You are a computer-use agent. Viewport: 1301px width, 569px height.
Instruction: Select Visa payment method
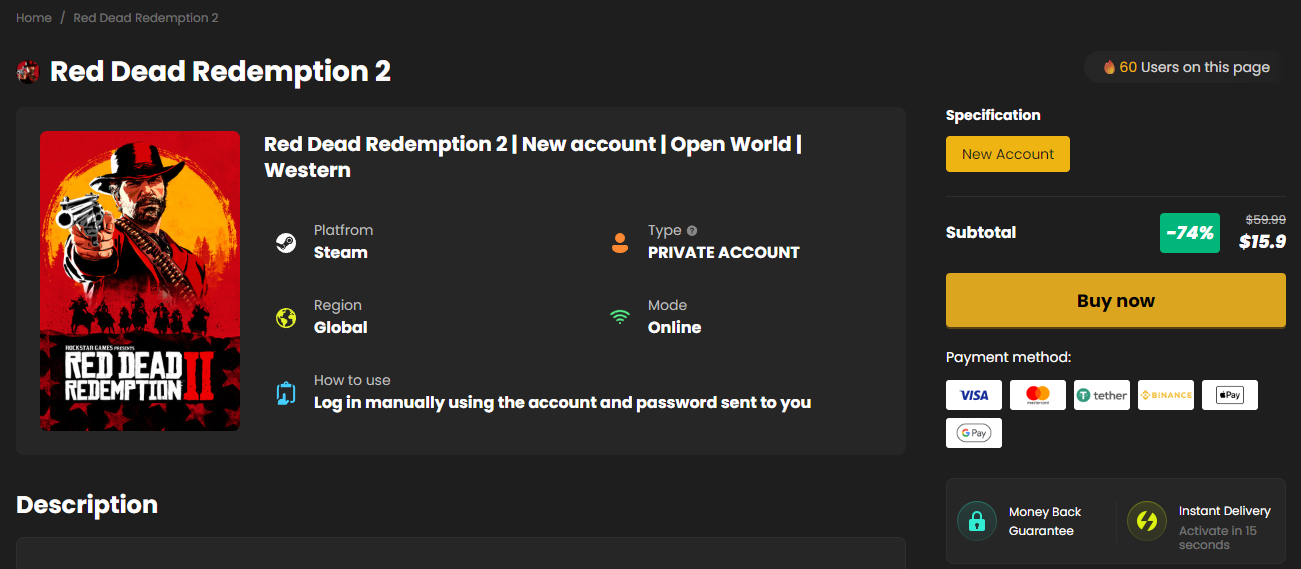(974, 395)
